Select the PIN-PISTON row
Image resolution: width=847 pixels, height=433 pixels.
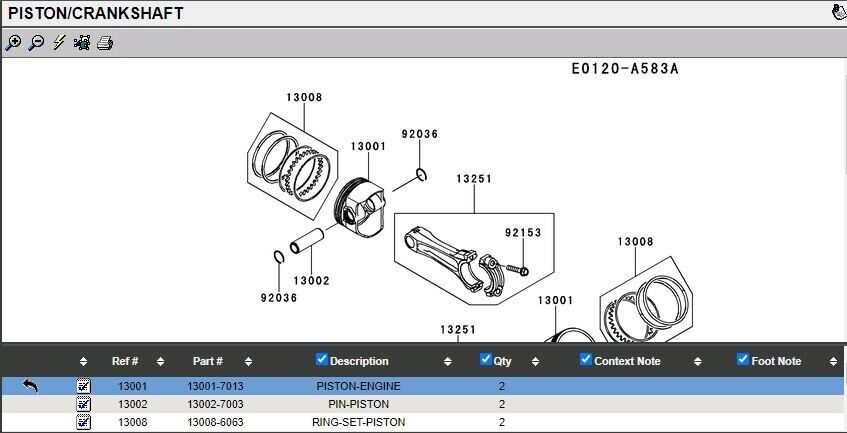[x=358, y=404]
